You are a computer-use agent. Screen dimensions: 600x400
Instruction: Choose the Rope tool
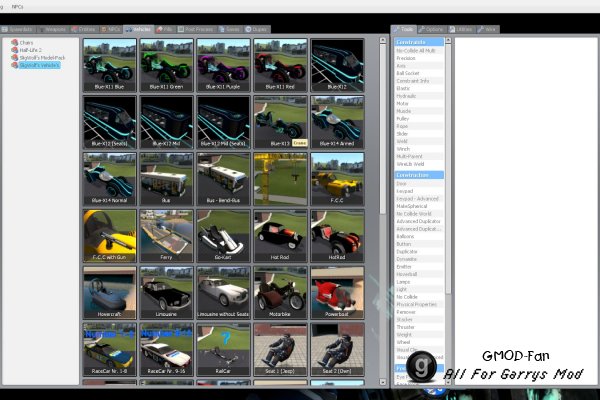[419, 126]
